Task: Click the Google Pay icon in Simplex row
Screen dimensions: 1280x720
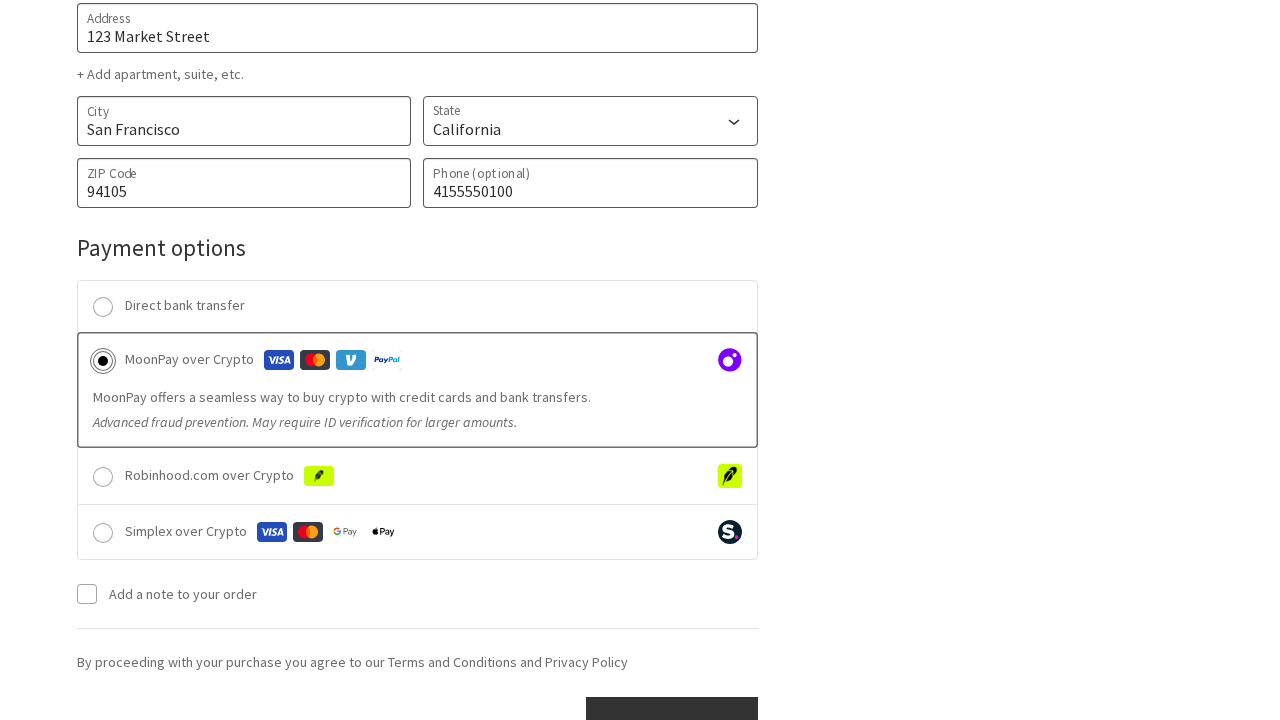Action: 344,531
